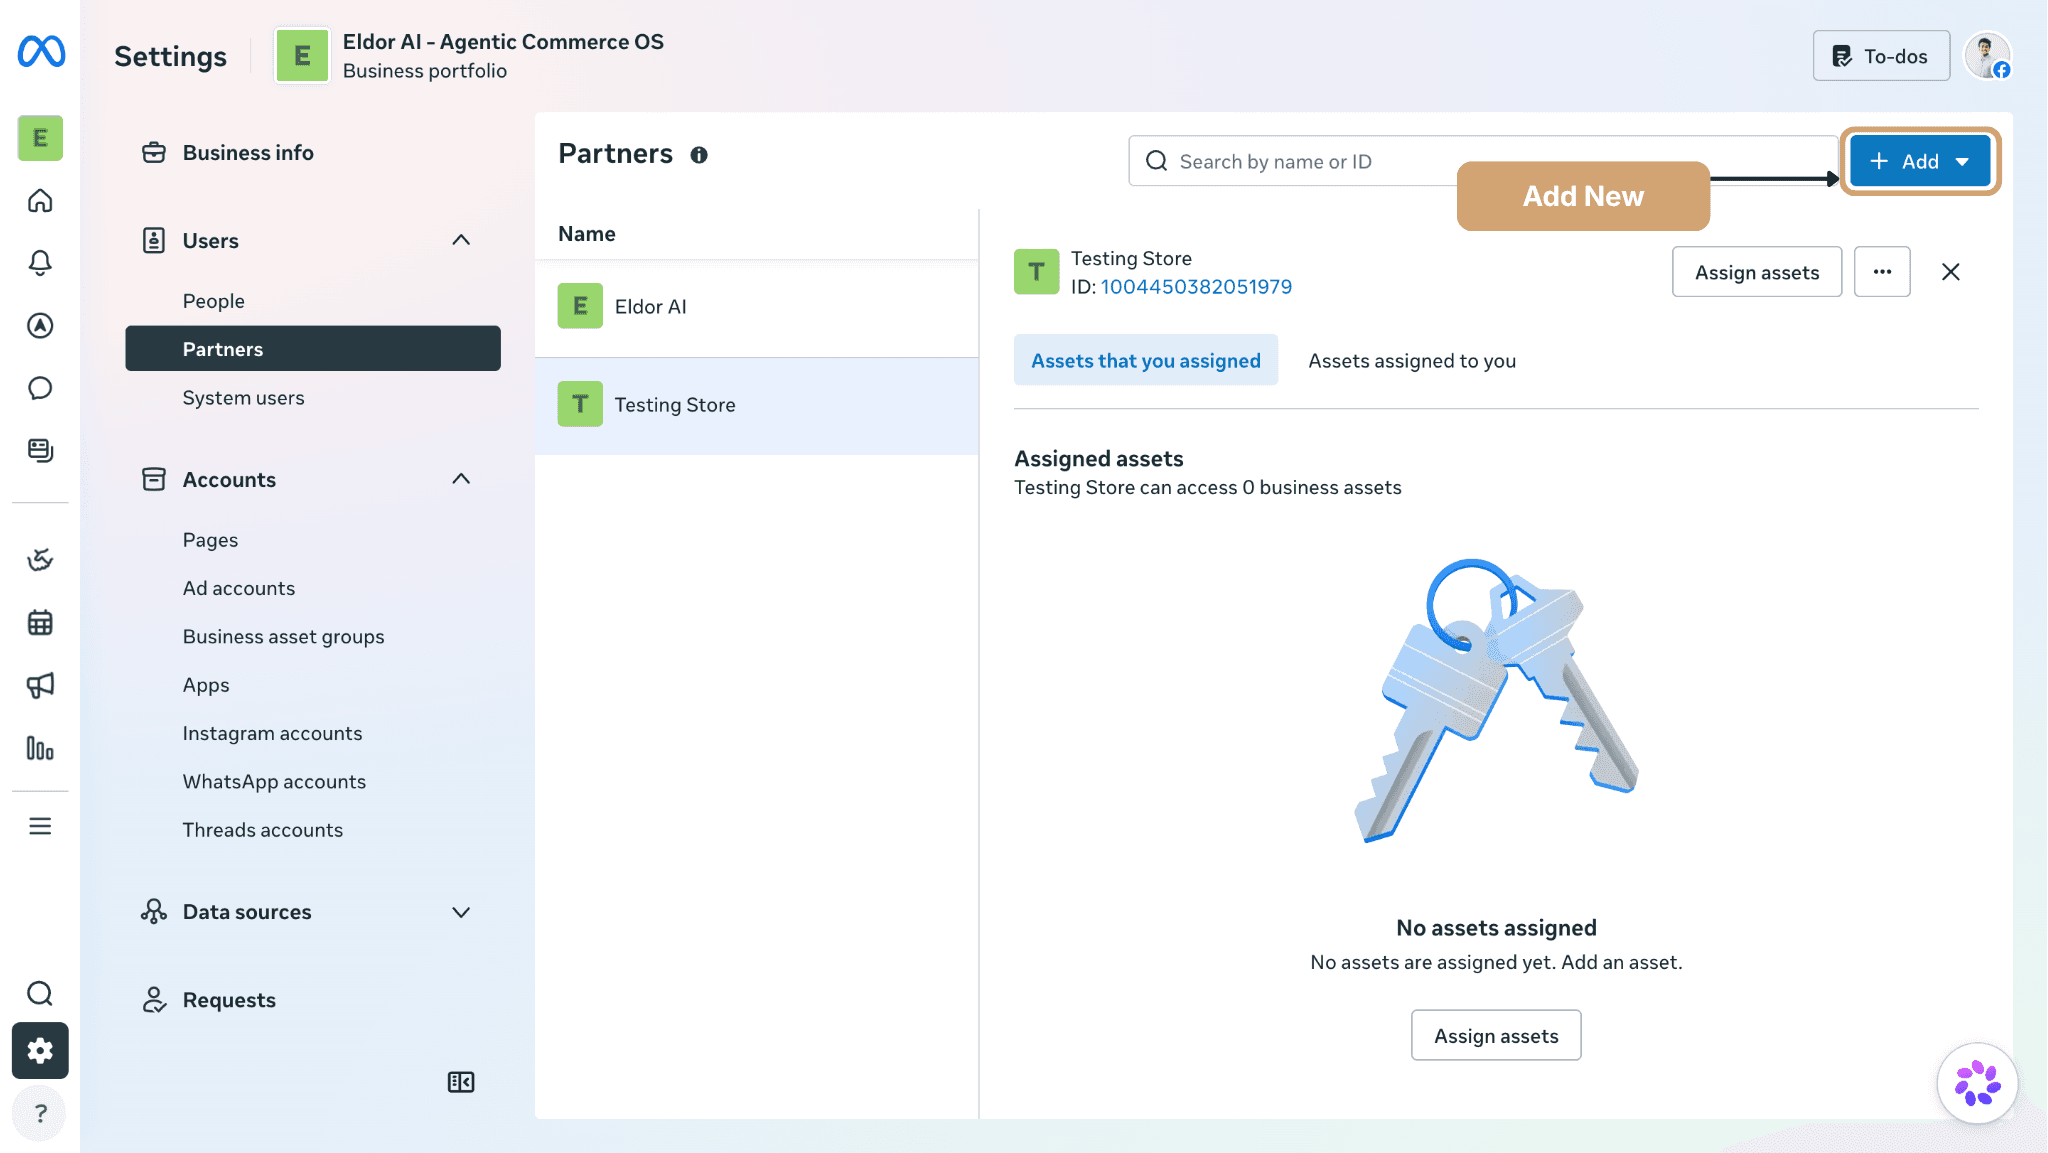Open Threads accounts

point(262,830)
